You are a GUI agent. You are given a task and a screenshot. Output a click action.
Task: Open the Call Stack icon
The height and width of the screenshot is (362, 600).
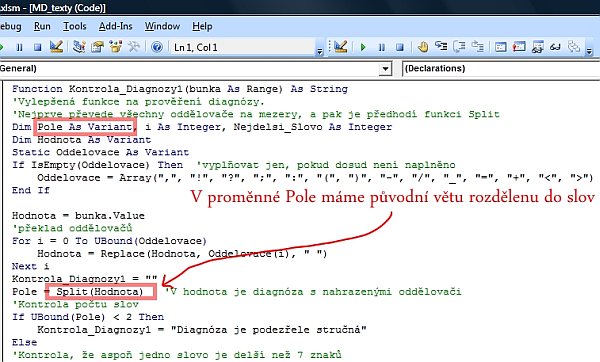tap(574, 47)
